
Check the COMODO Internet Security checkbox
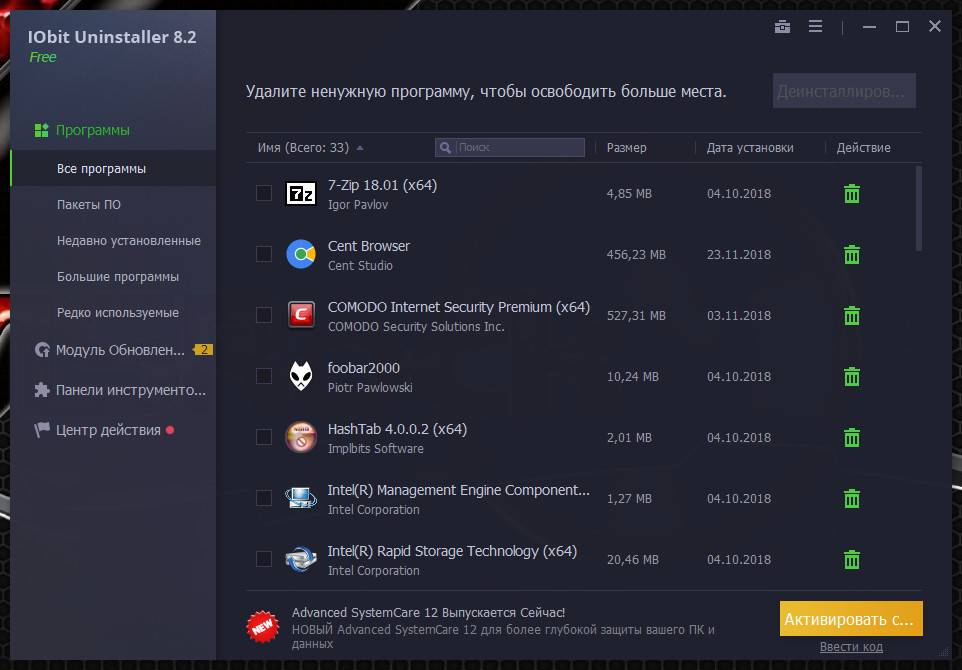tap(264, 315)
